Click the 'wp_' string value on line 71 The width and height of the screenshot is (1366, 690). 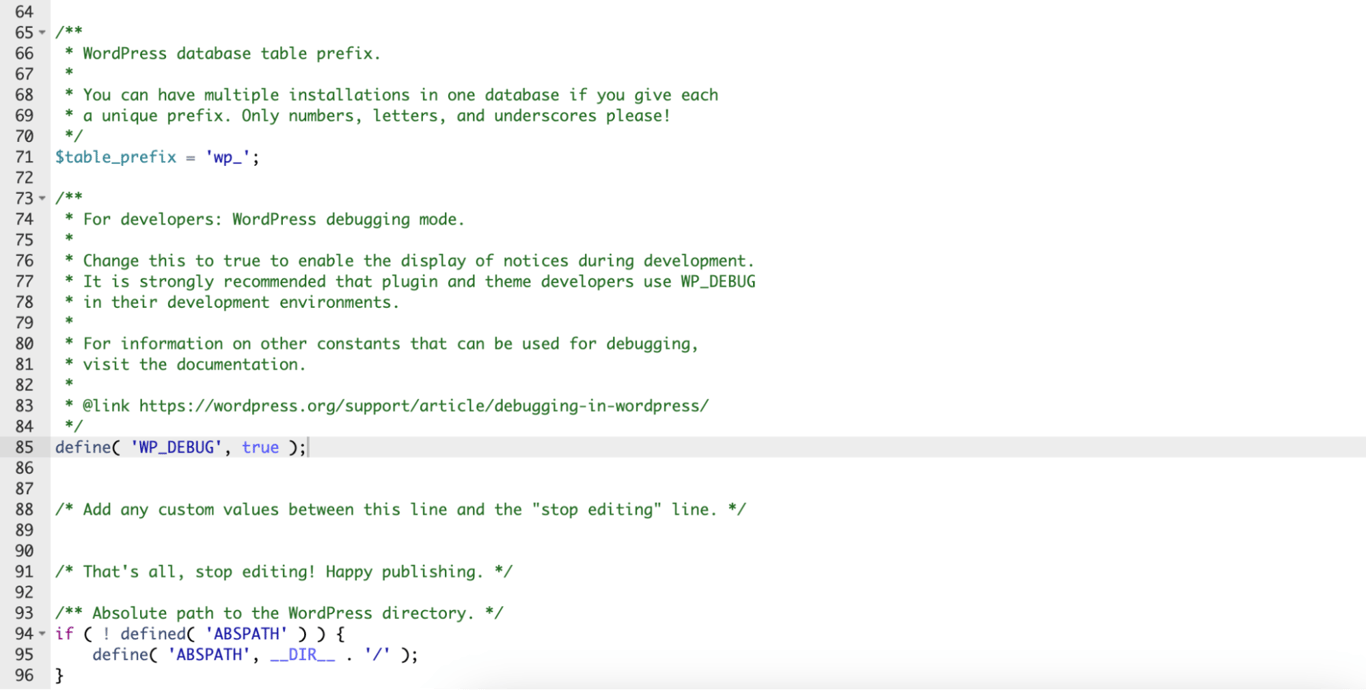click(x=228, y=157)
